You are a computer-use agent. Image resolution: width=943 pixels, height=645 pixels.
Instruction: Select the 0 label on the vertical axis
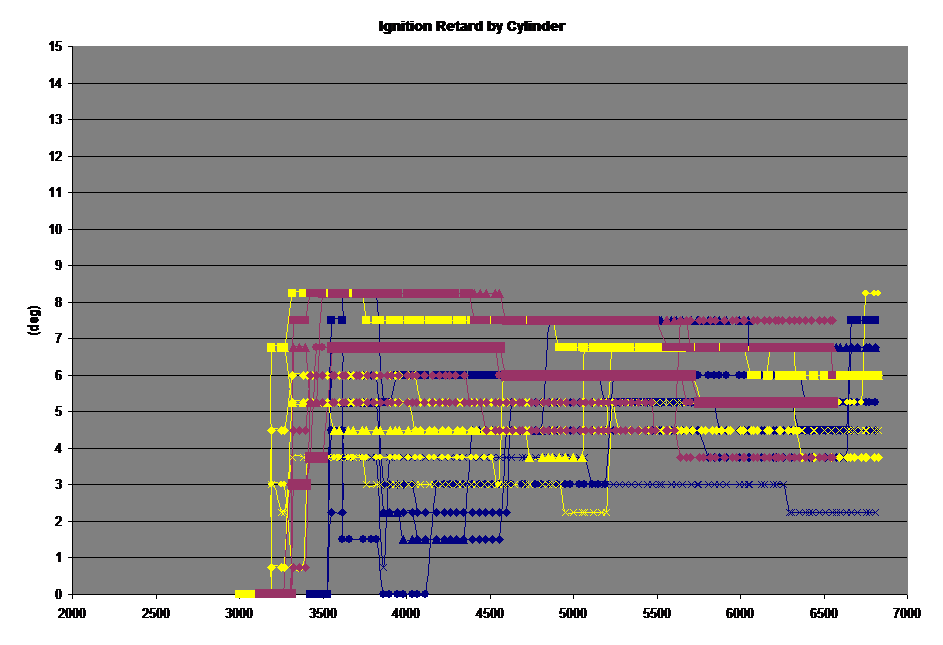pos(58,594)
